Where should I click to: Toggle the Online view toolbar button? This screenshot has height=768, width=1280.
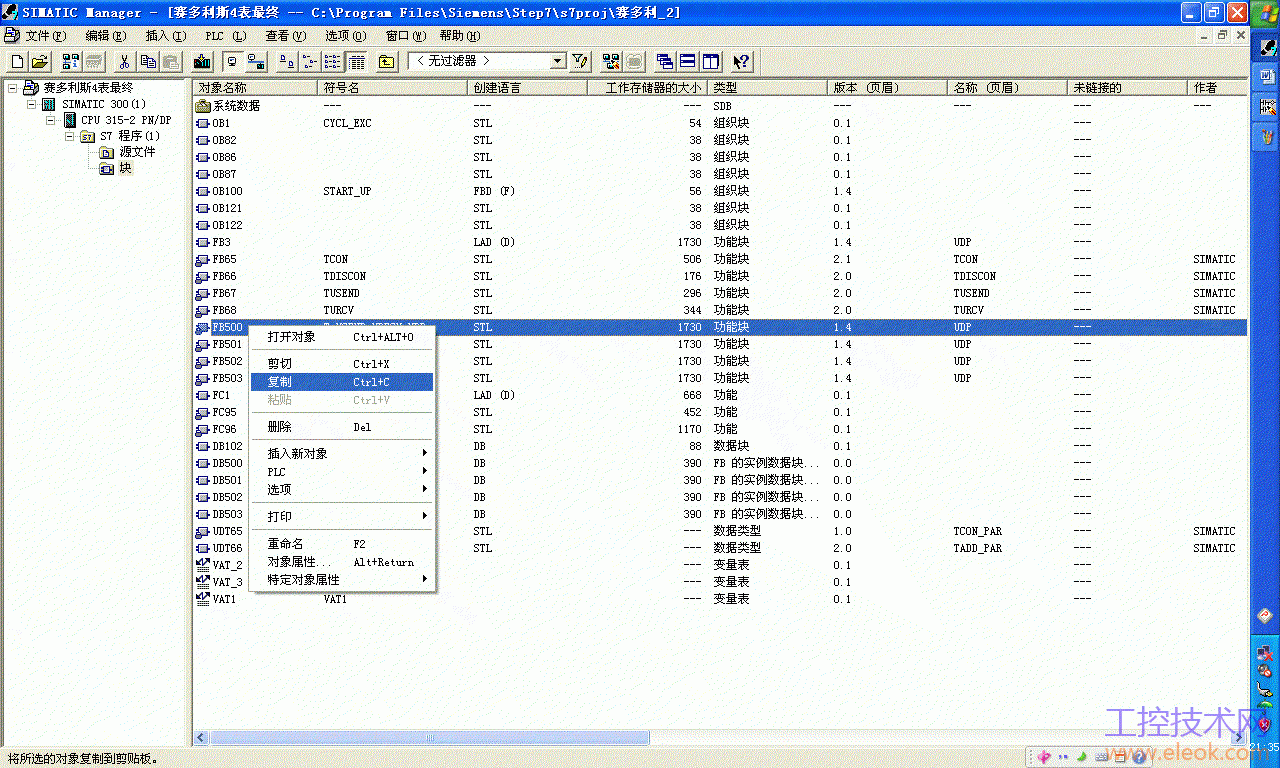coord(257,62)
